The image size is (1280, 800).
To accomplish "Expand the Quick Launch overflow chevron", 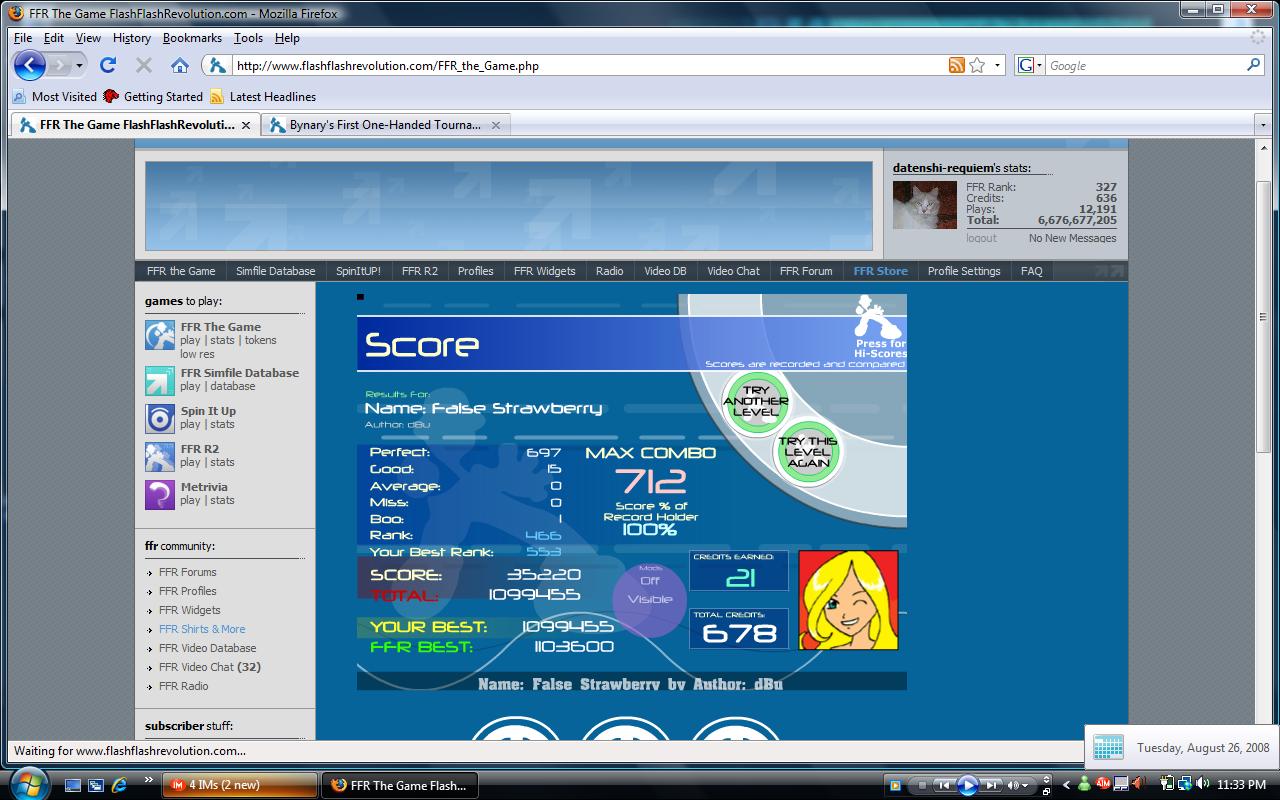I will [149, 780].
